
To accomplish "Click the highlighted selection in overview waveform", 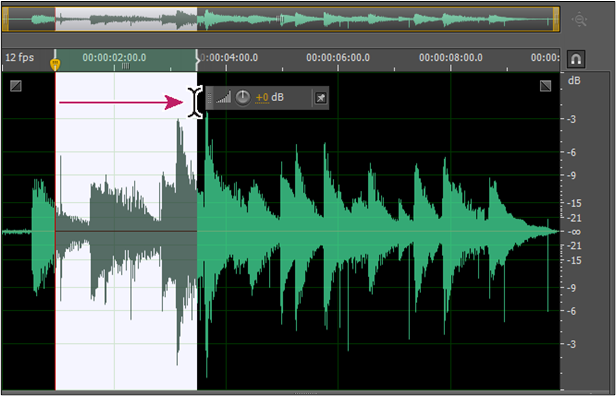I will 126,19.
